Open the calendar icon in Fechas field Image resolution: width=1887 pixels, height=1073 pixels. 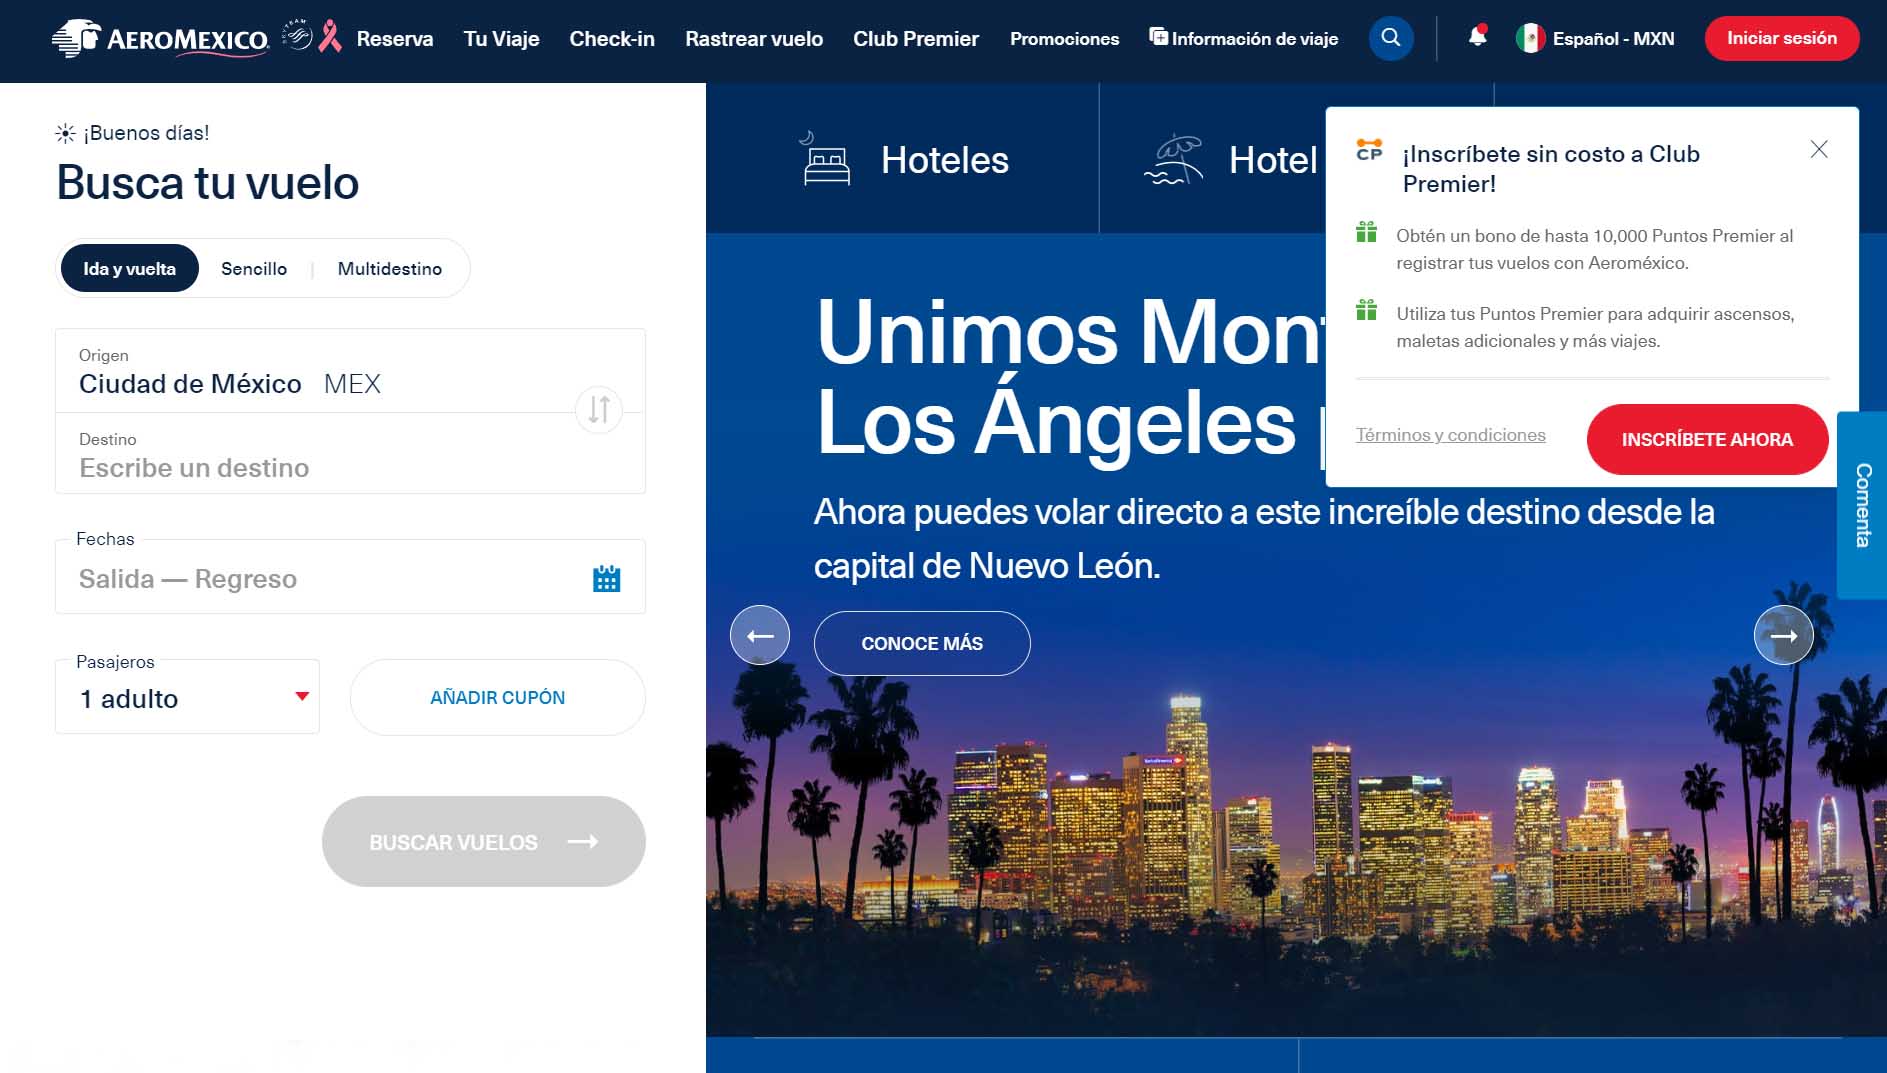click(x=607, y=578)
